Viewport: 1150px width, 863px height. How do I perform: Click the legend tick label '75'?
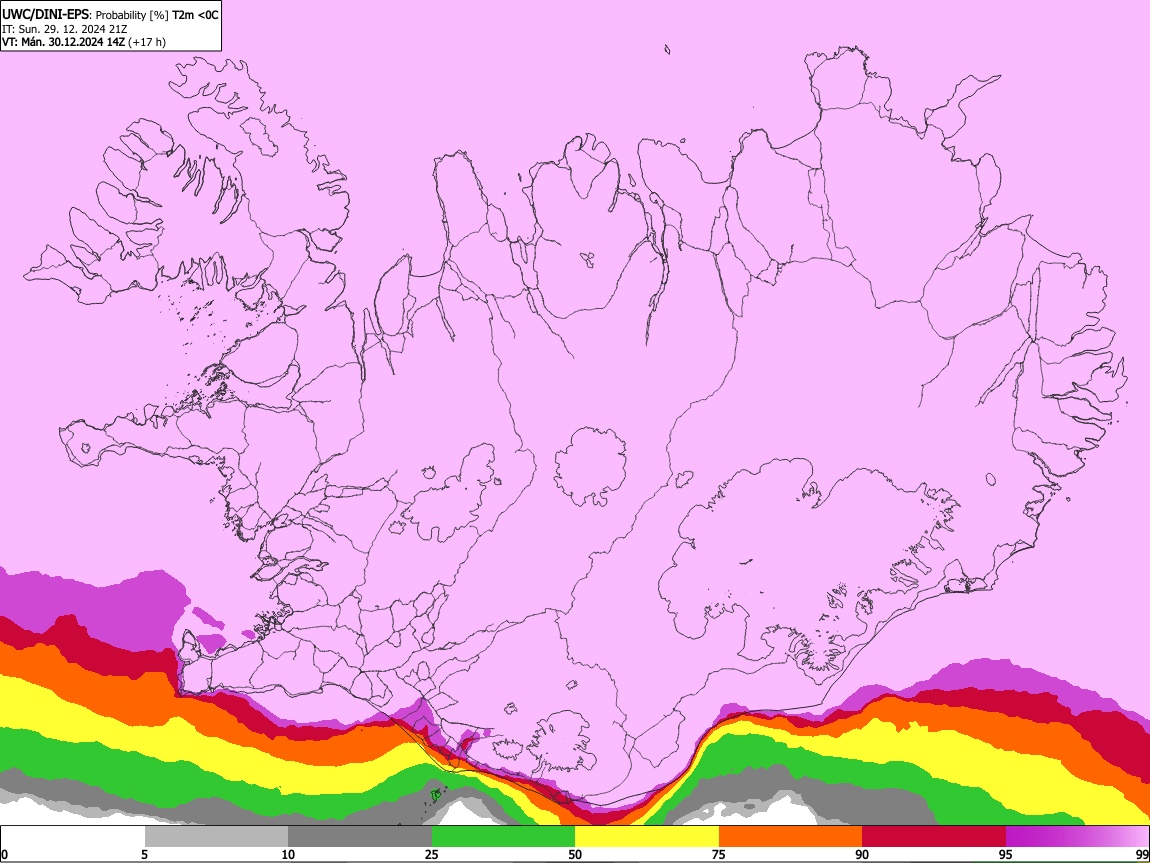click(x=719, y=854)
